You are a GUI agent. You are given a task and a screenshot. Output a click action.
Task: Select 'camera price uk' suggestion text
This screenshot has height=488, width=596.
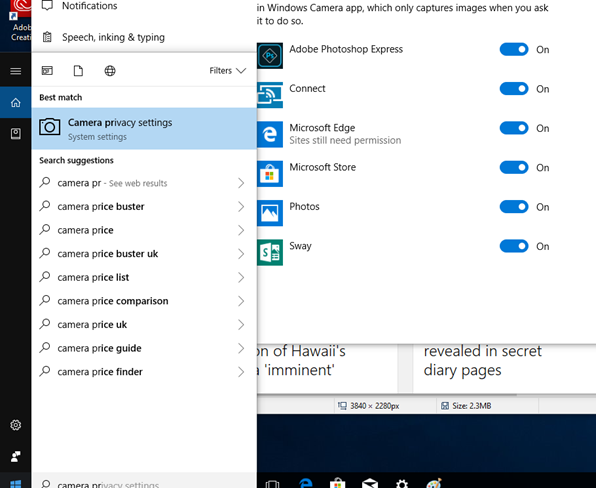[92, 325]
